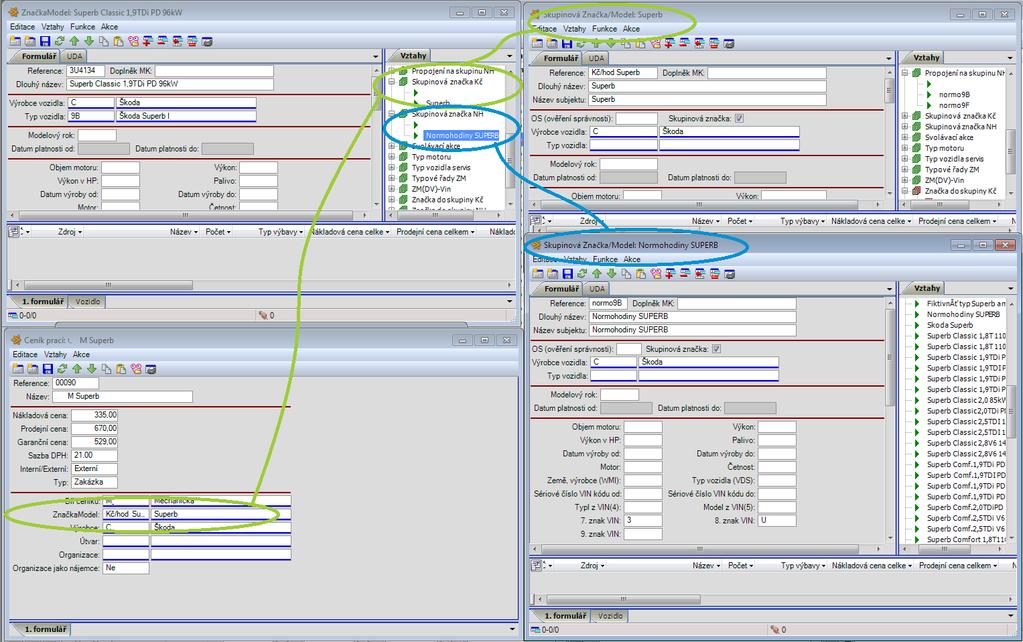Screen dimensions: 1023x642
Task: Open Formulář panel dropdown in Normohodiny SUPERB window
Action: tap(889, 288)
